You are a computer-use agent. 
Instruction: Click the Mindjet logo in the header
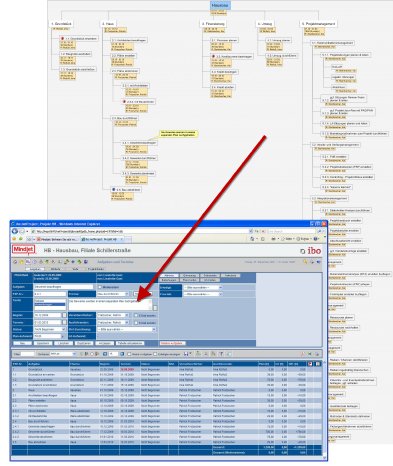pos(24,249)
